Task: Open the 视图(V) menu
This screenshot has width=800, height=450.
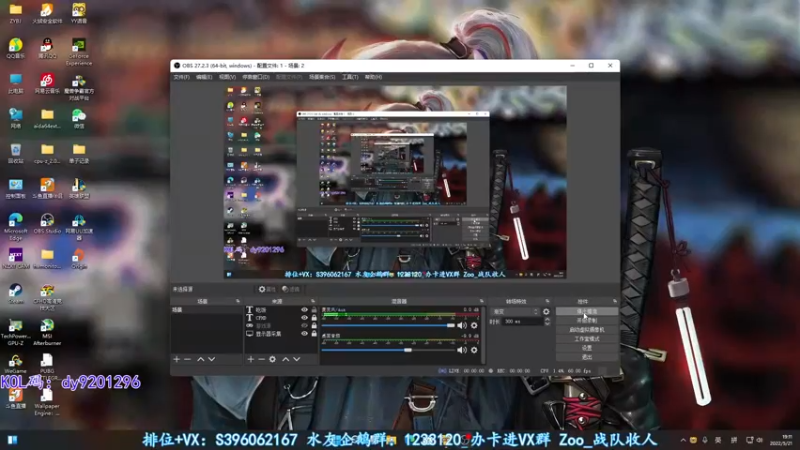Action: 227,77
